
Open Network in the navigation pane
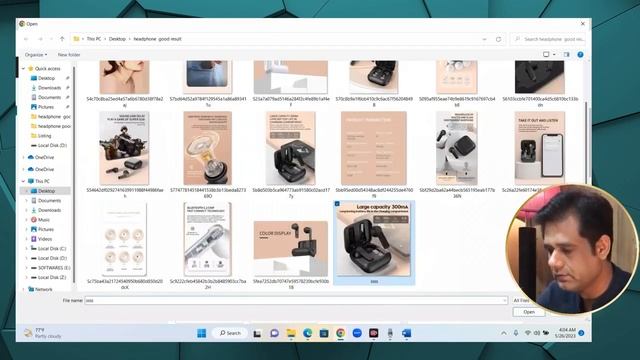pos(43,289)
